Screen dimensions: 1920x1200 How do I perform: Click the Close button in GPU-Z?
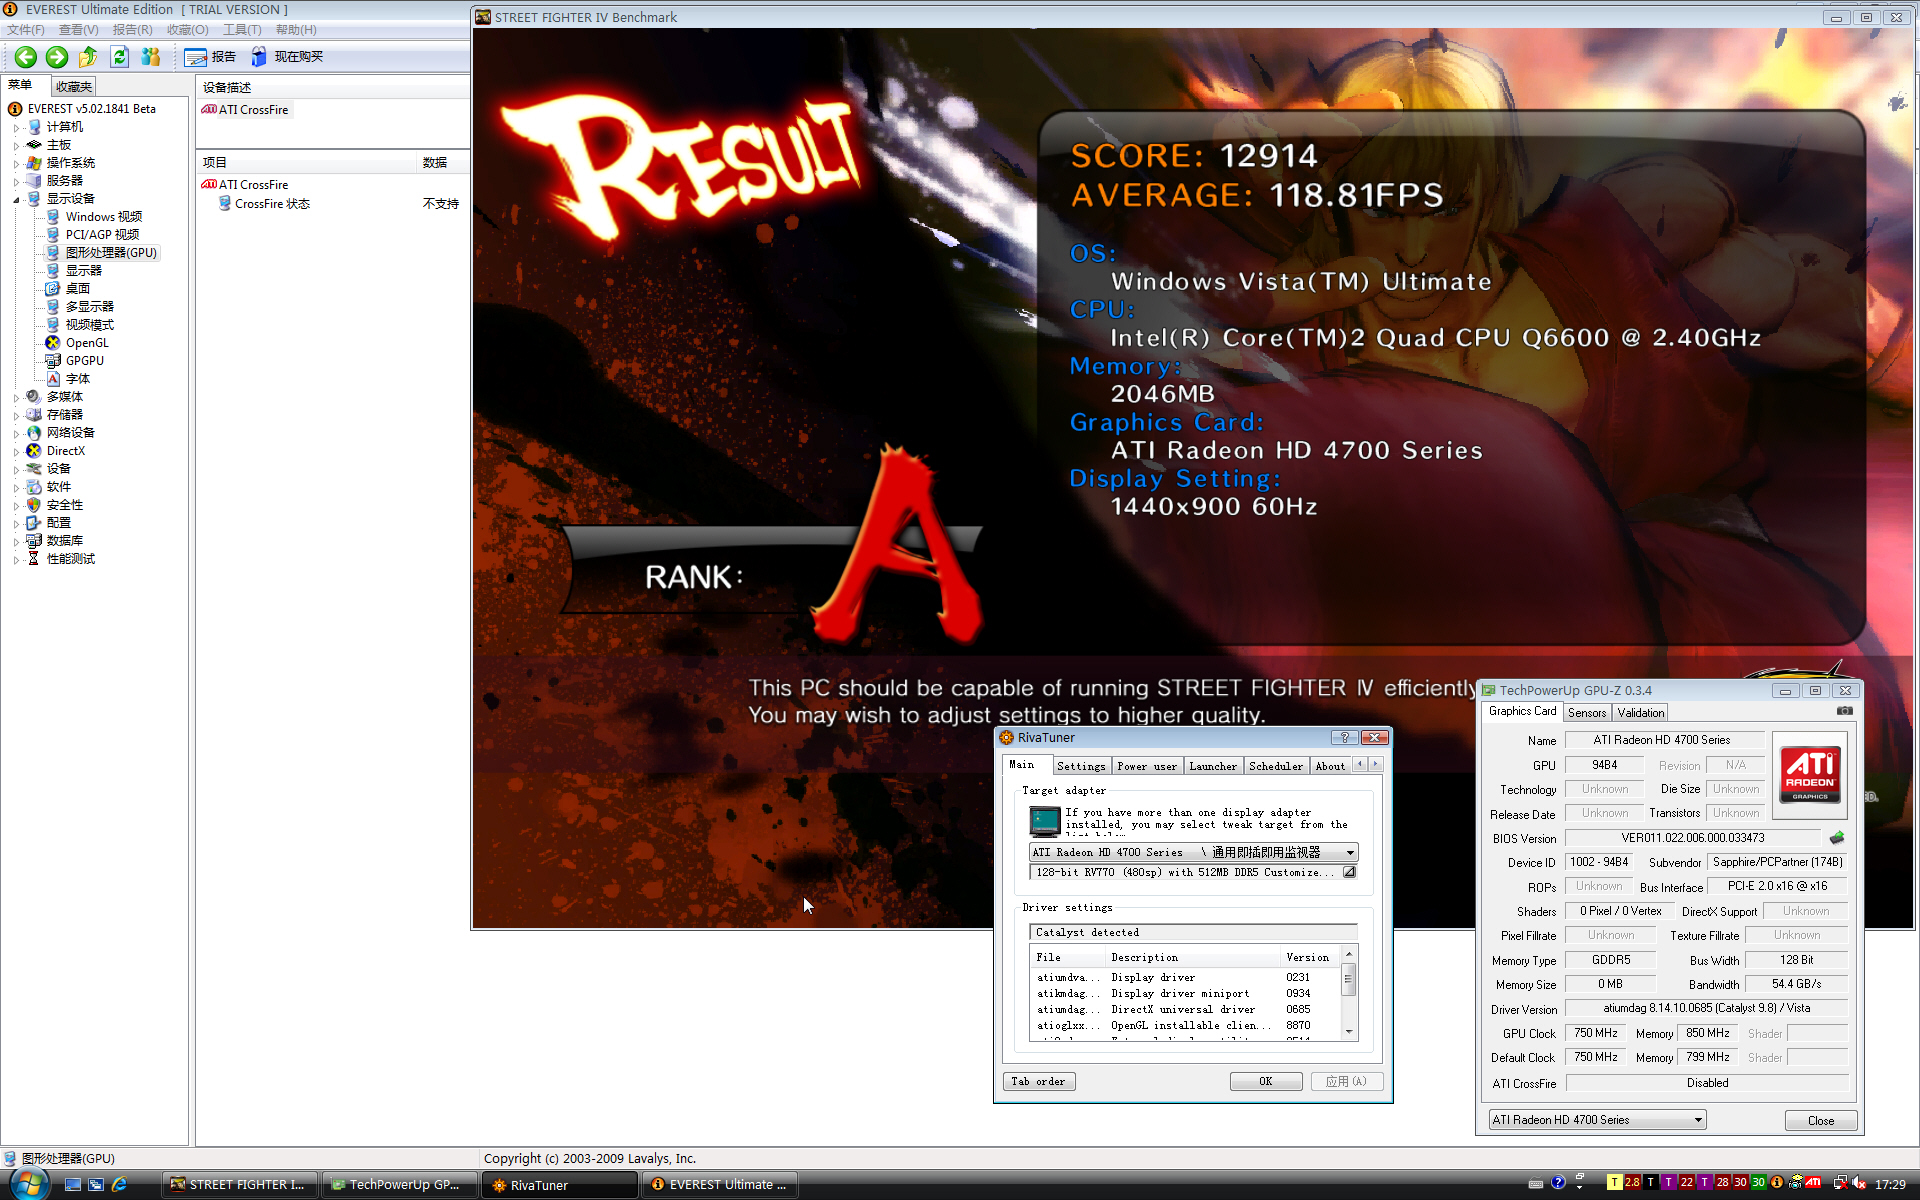click(x=1821, y=1121)
